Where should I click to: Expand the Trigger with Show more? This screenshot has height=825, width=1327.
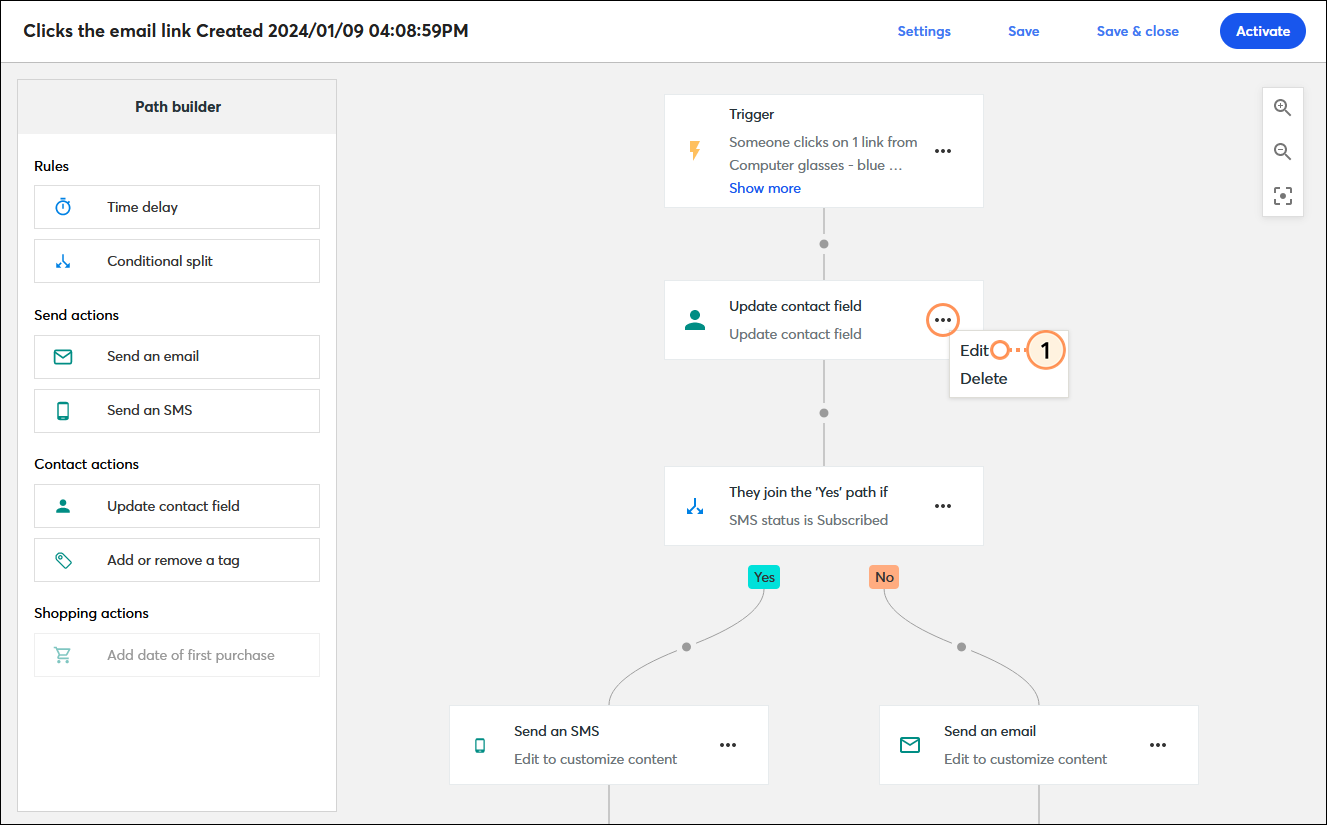[765, 188]
